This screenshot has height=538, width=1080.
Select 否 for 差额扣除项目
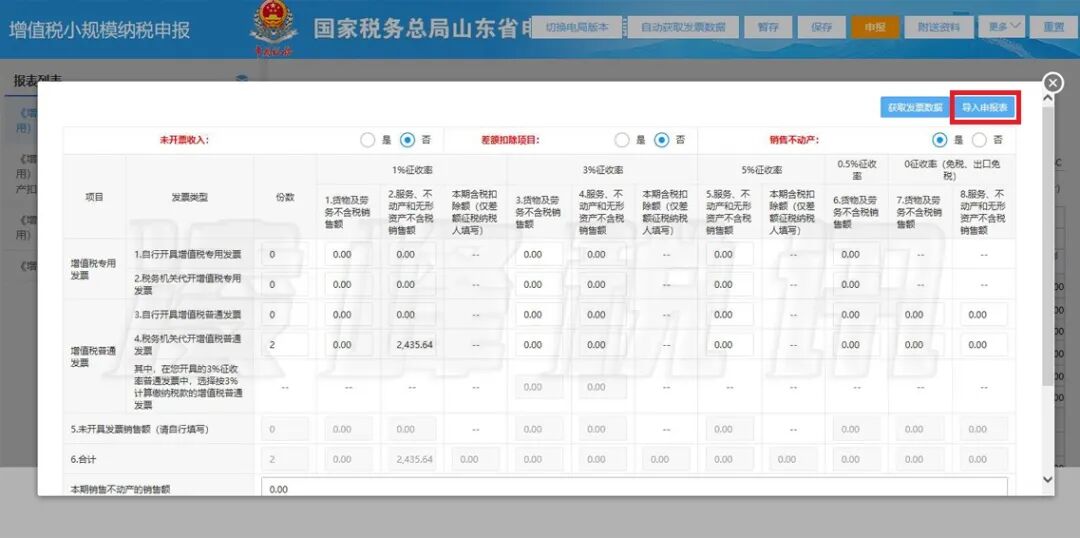tap(662, 140)
